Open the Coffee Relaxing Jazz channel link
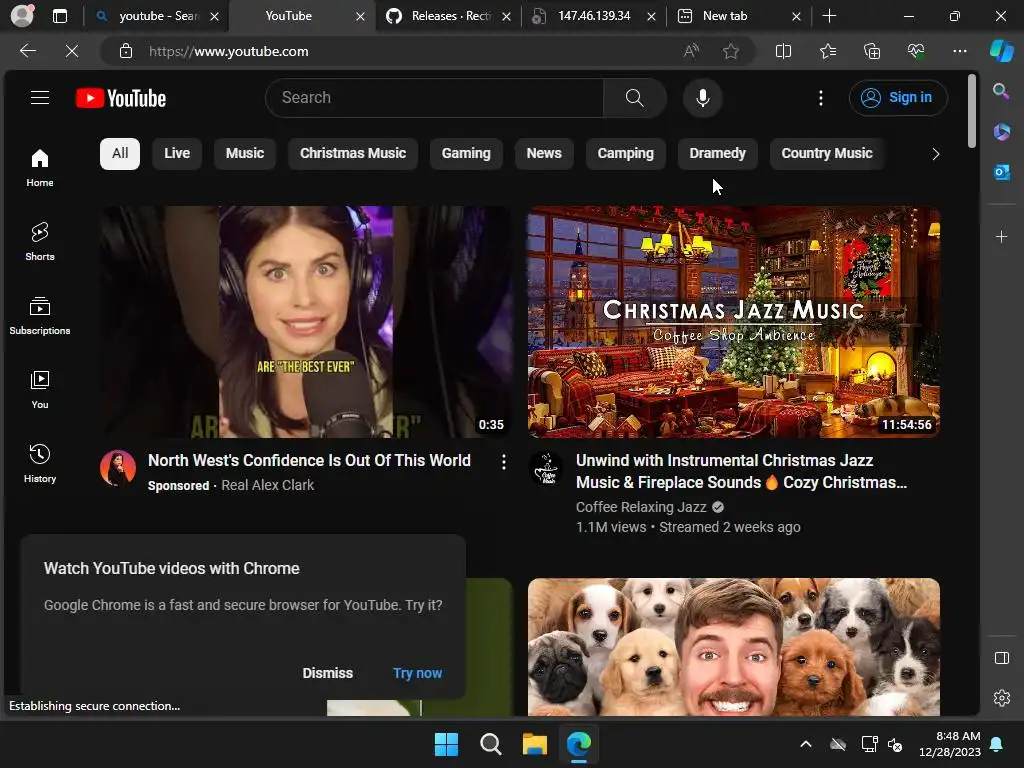Viewport: 1024px width, 768px height. pos(641,507)
